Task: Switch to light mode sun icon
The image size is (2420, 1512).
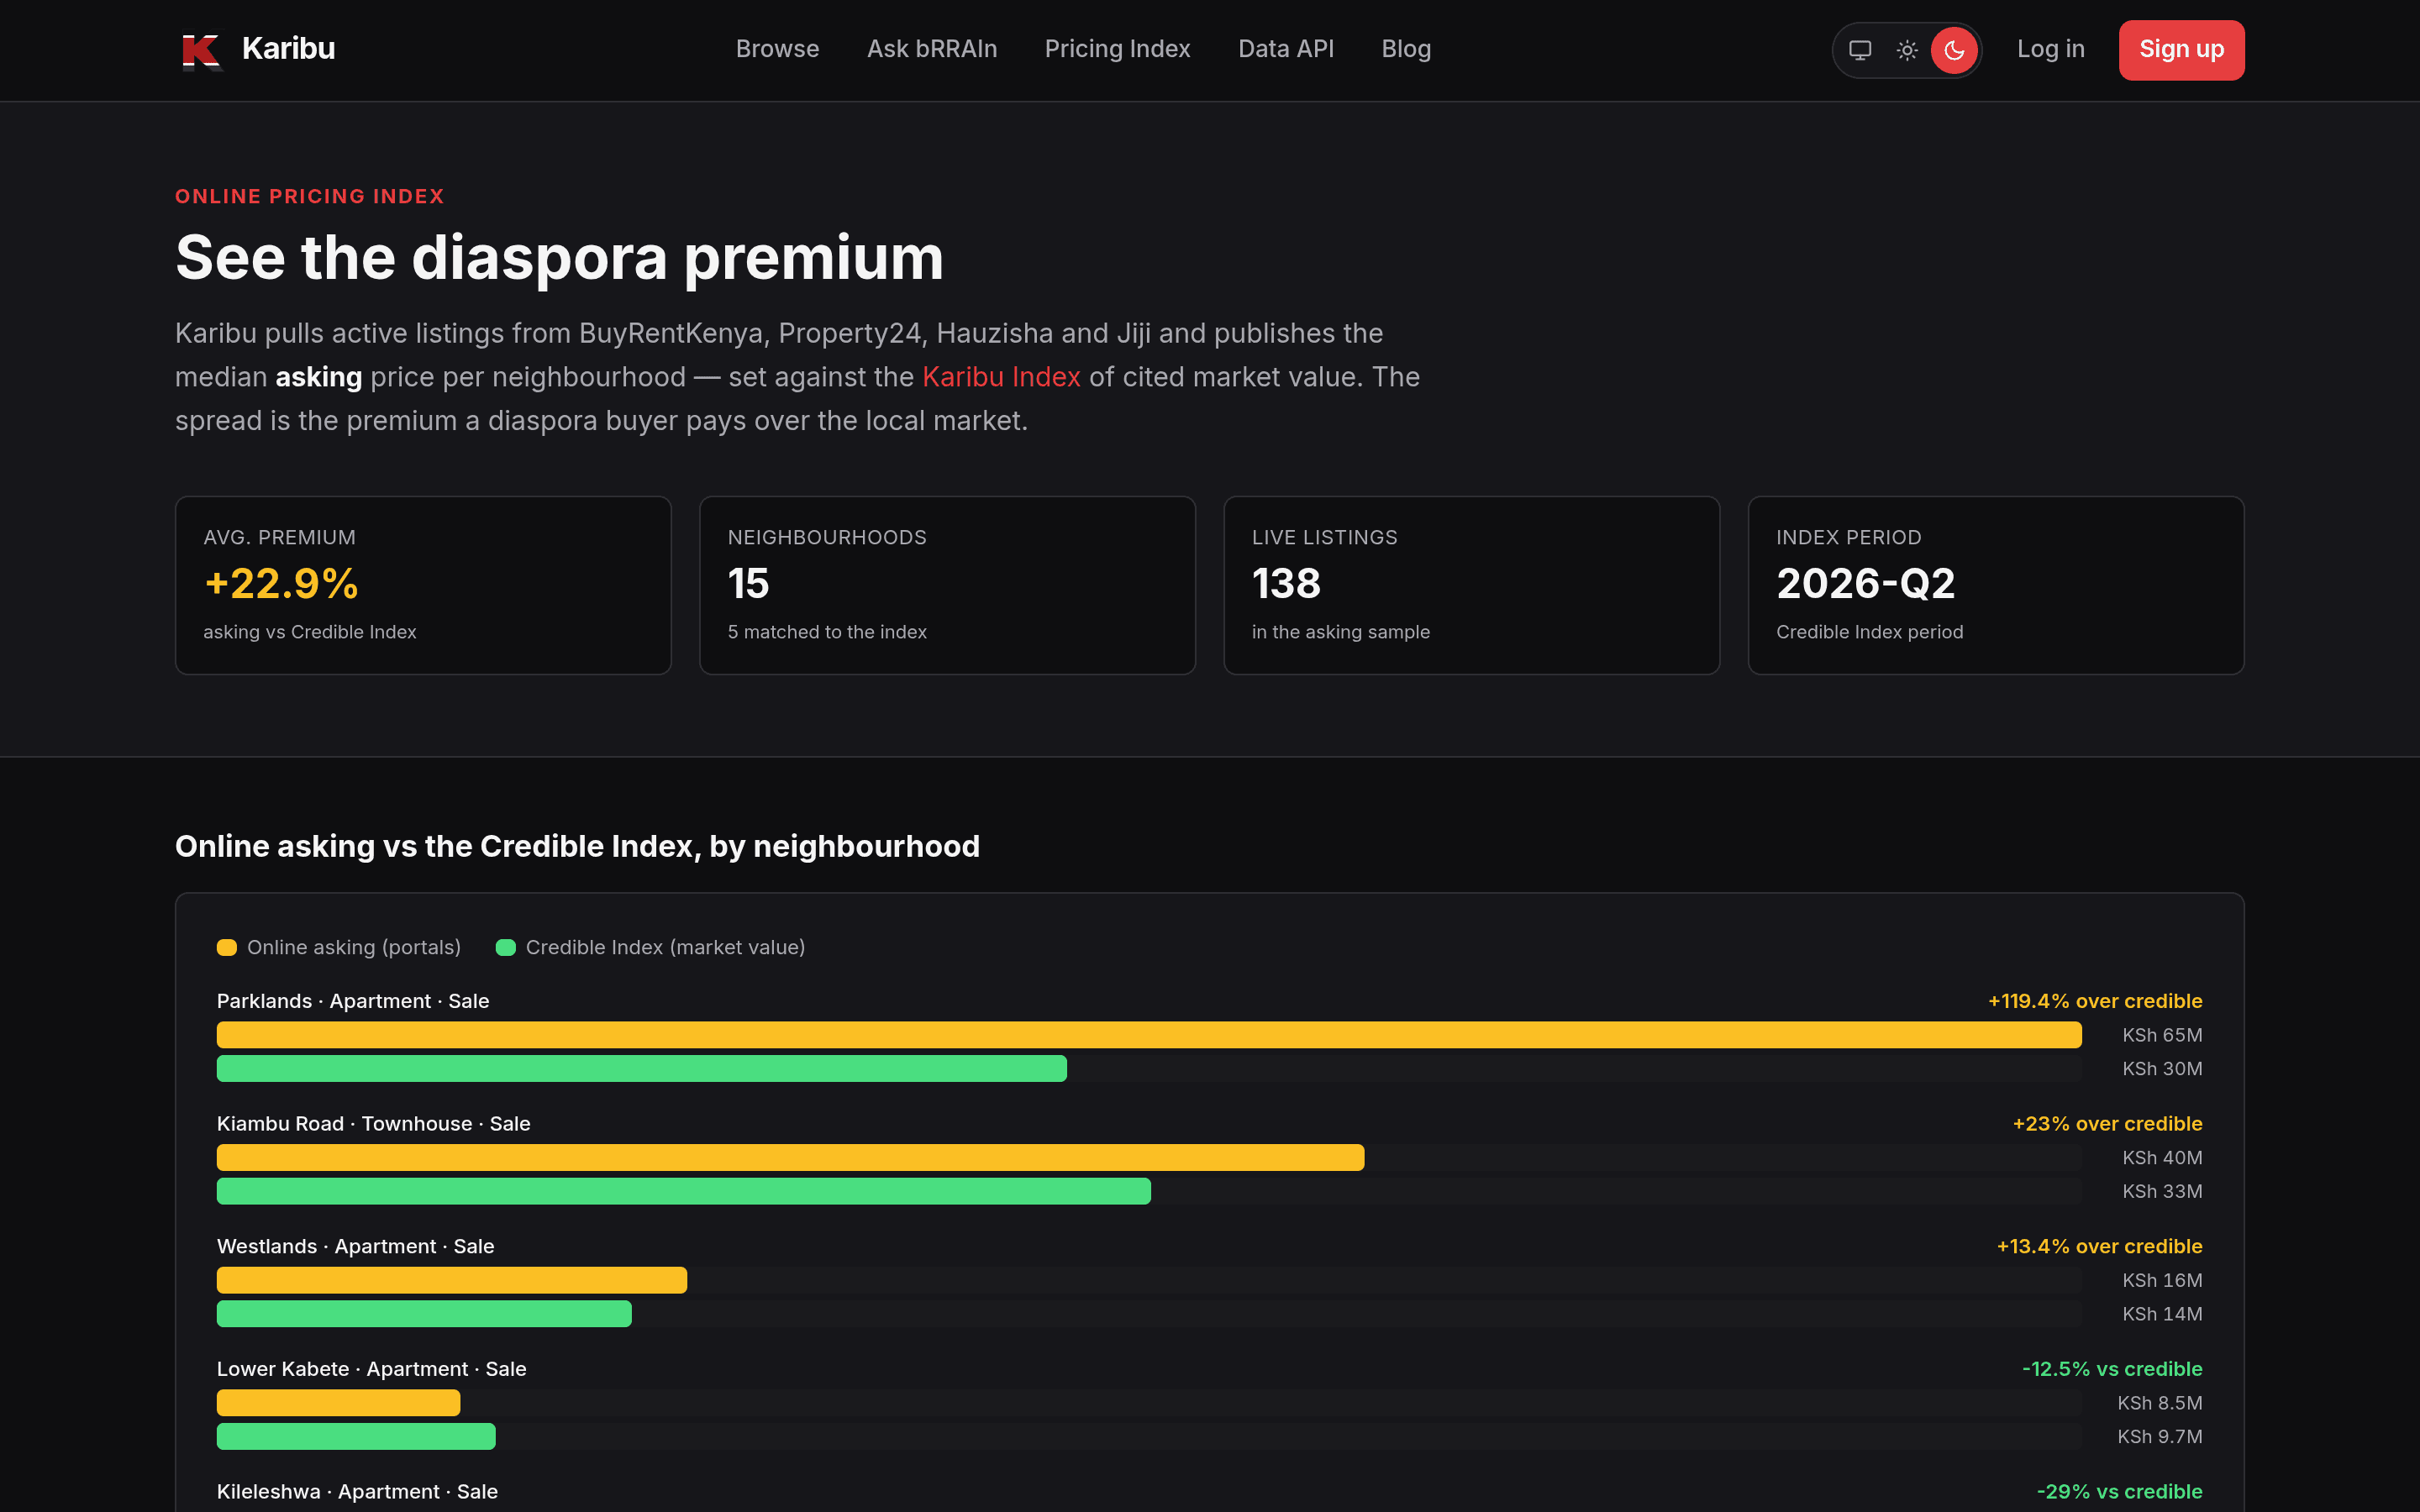Action: click(1907, 50)
